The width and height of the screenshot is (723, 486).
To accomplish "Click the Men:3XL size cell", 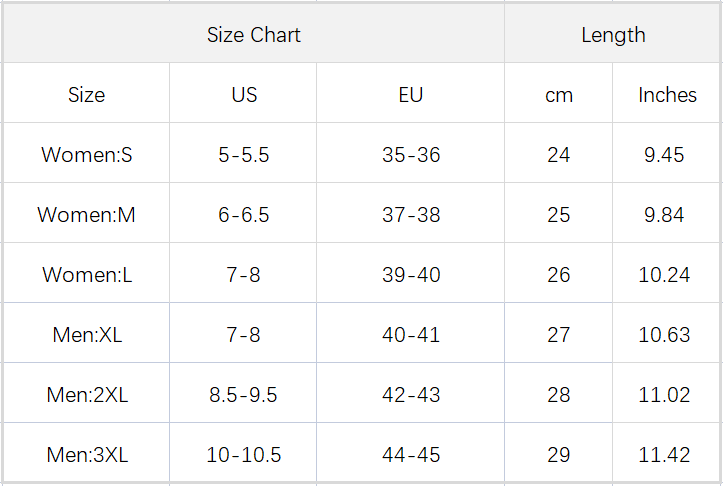I will 86,455.
